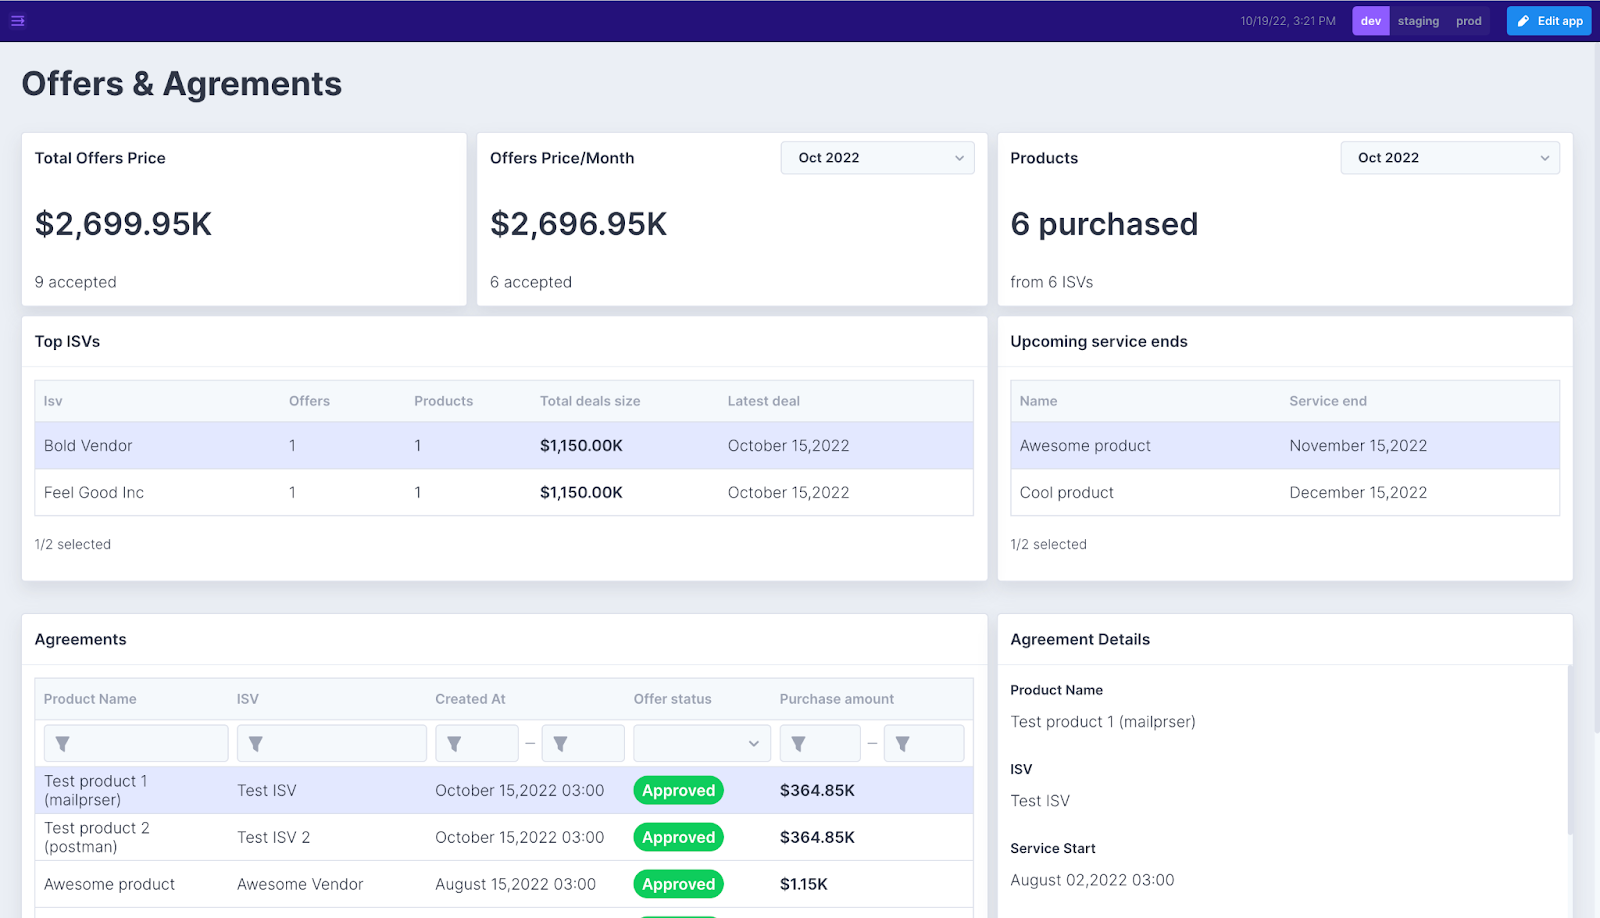Switch to the dev environment tab

[x=1370, y=21]
